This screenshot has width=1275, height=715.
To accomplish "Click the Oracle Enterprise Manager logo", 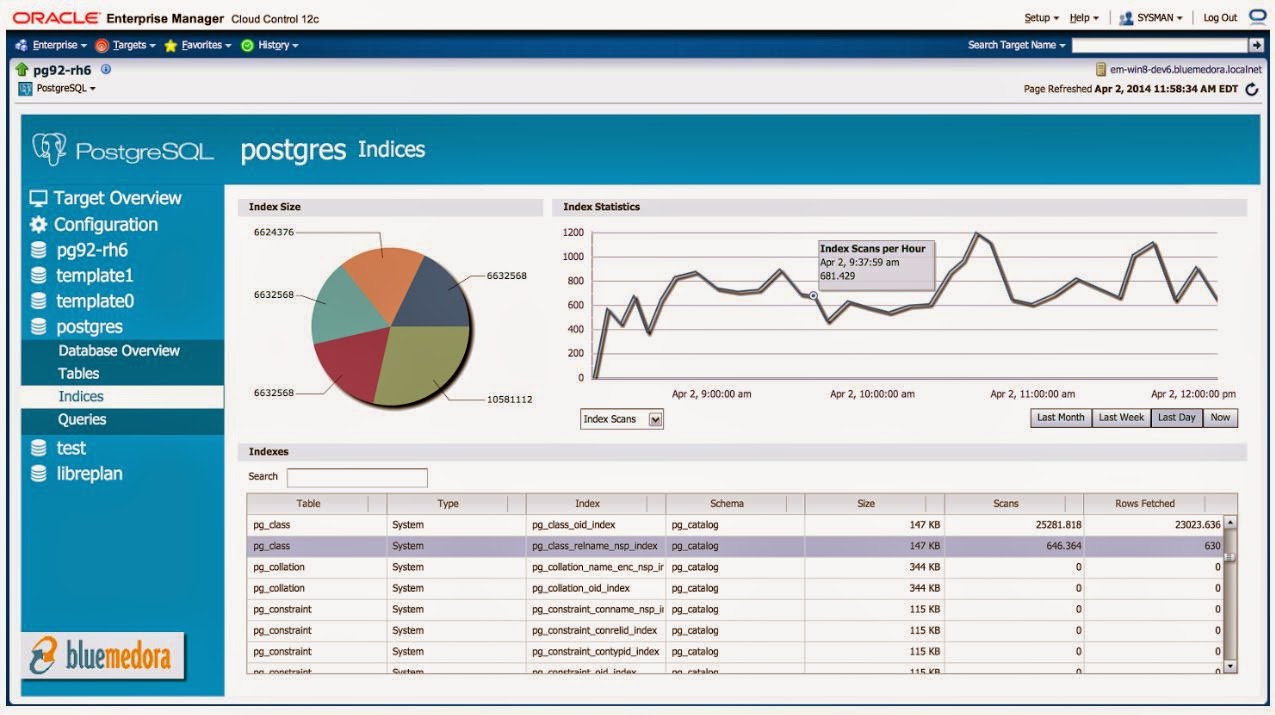I will pyautogui.click(x=166, y=18).
